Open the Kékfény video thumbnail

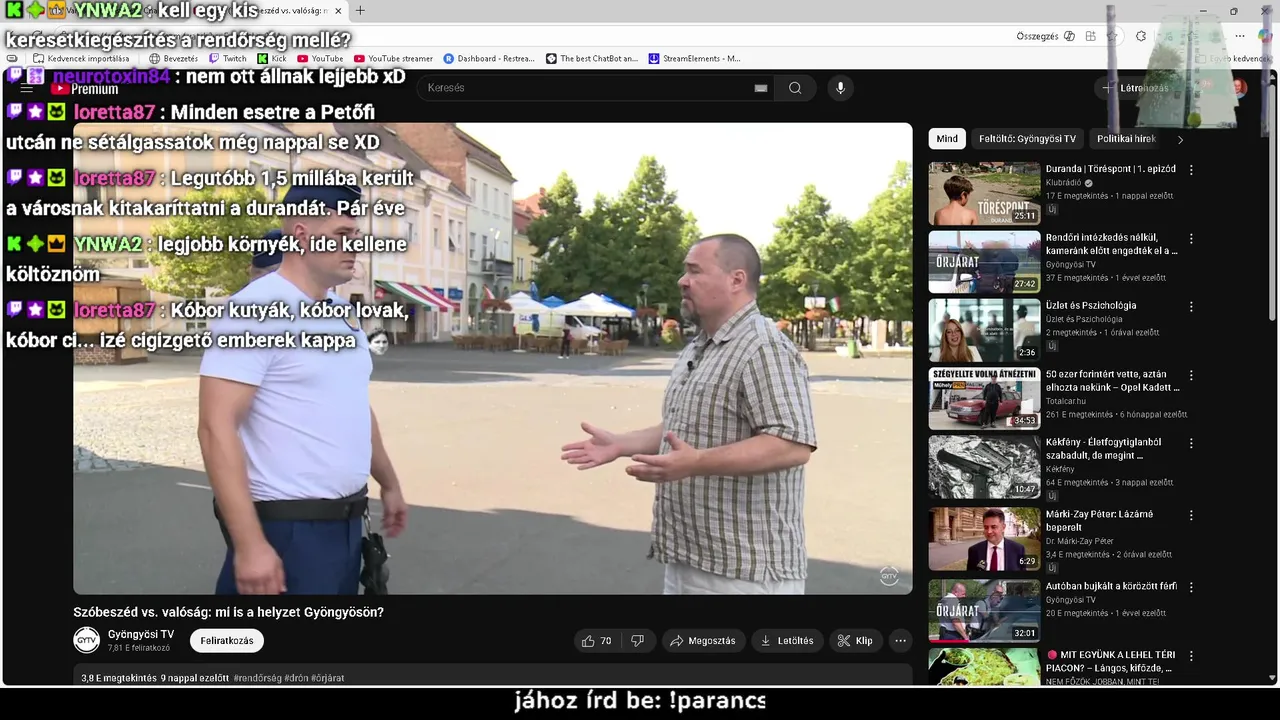pyautogui.click(x=984, y=467)
